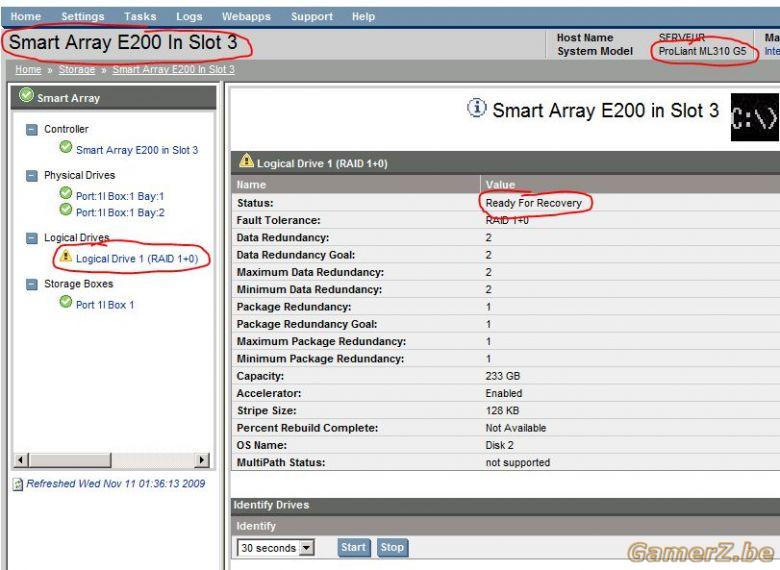Click warning icon in Logical Drive 1 panel header
The height and width of the screenshot is (570, 780).
[x=246, y=160]
